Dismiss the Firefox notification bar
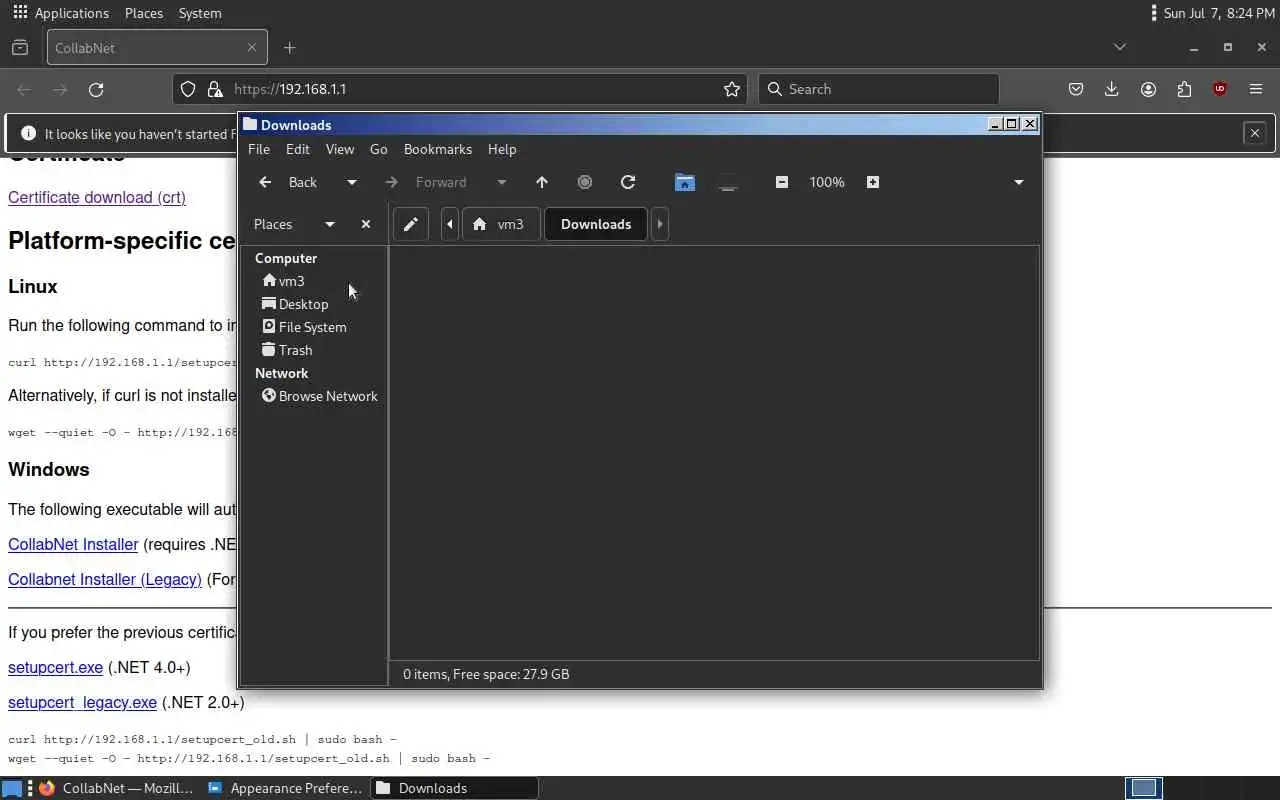1280x800 pixels. (1255, 133)
